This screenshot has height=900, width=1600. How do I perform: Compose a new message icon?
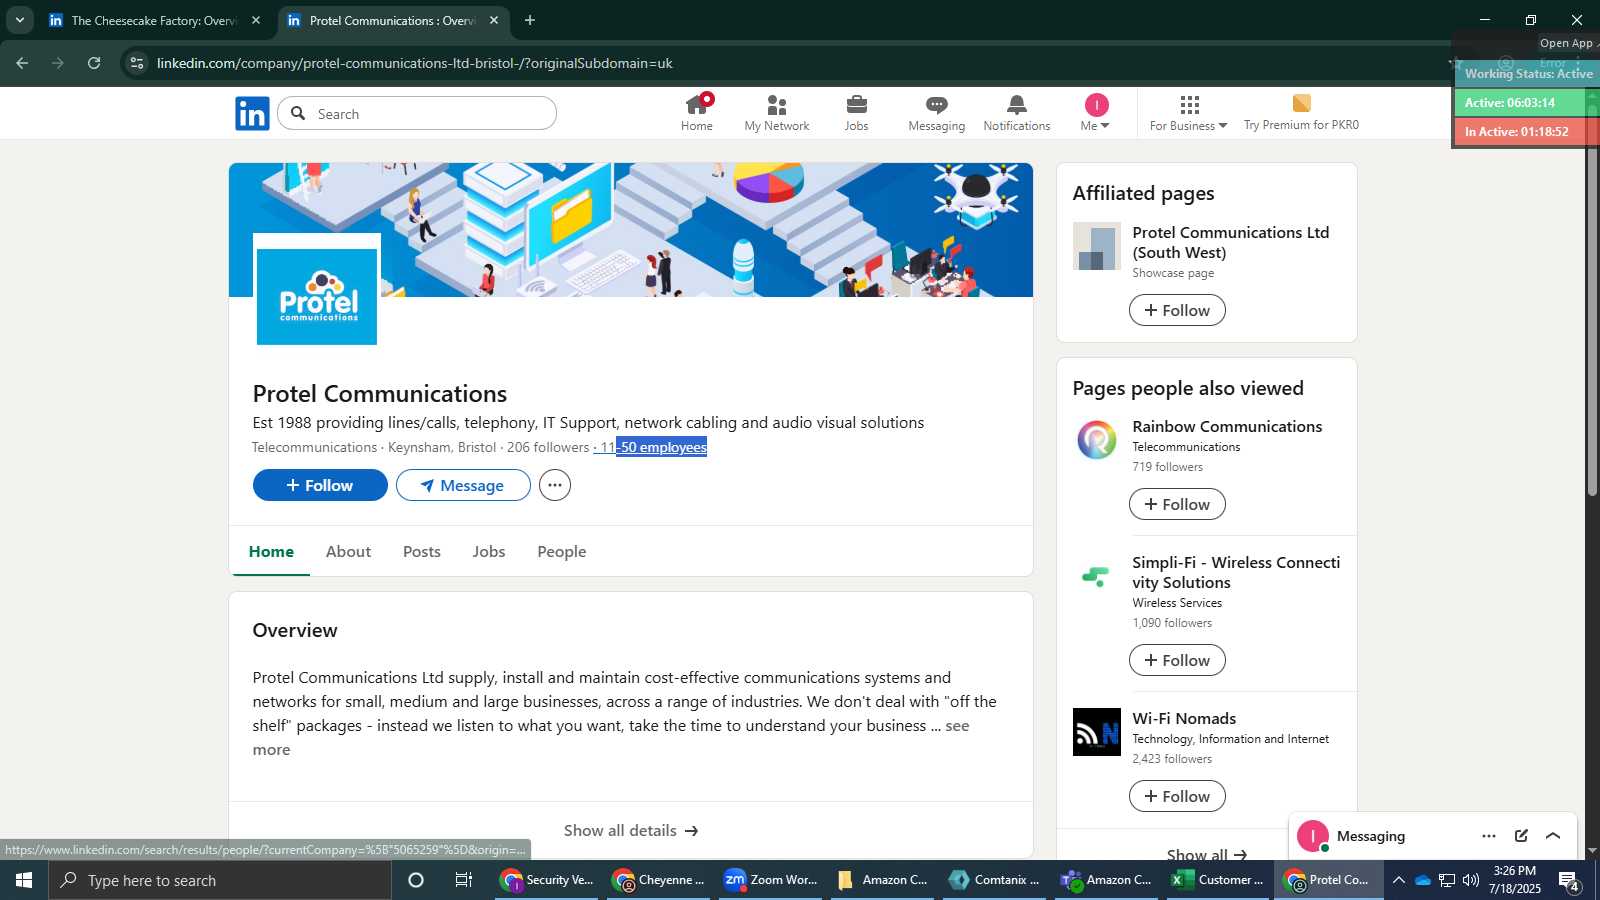point(1521,836)
